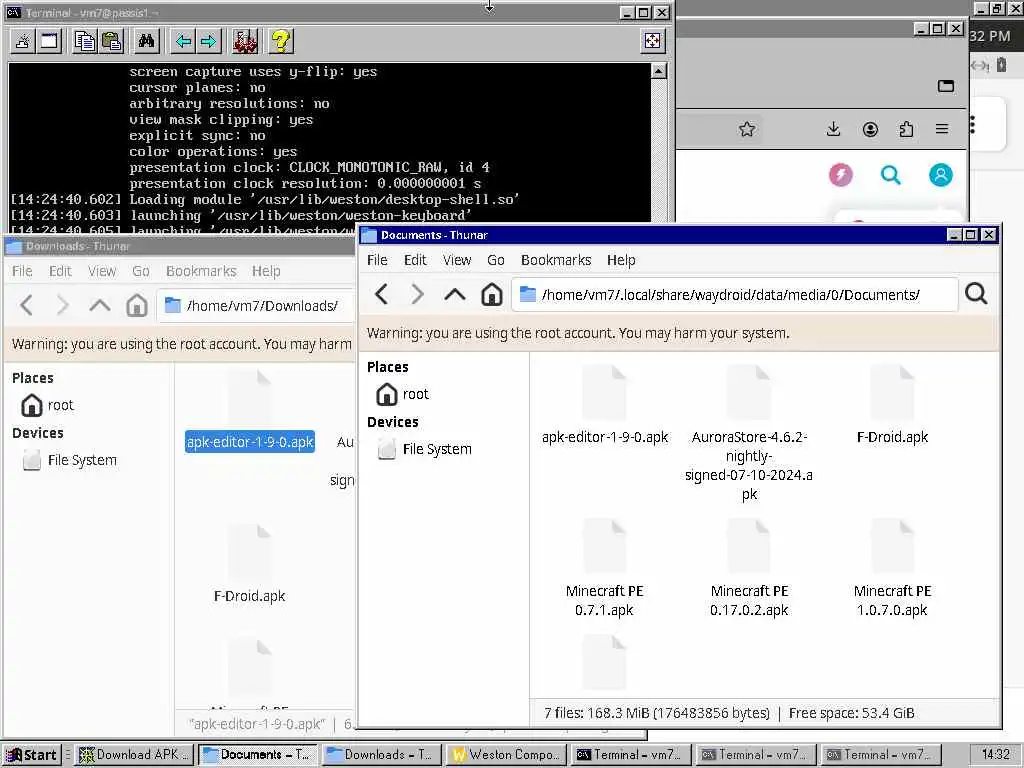Select AuroraStore-4.6.2 nightly apk file
This screenshot has height=768, width=1024.
point(749,434)
